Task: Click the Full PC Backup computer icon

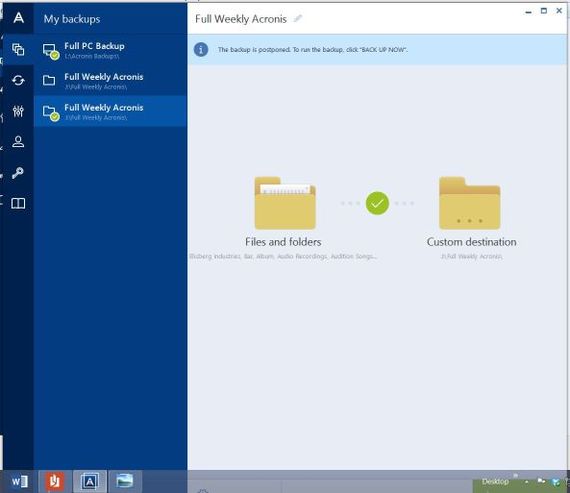Action: click(x=51, y=51)
